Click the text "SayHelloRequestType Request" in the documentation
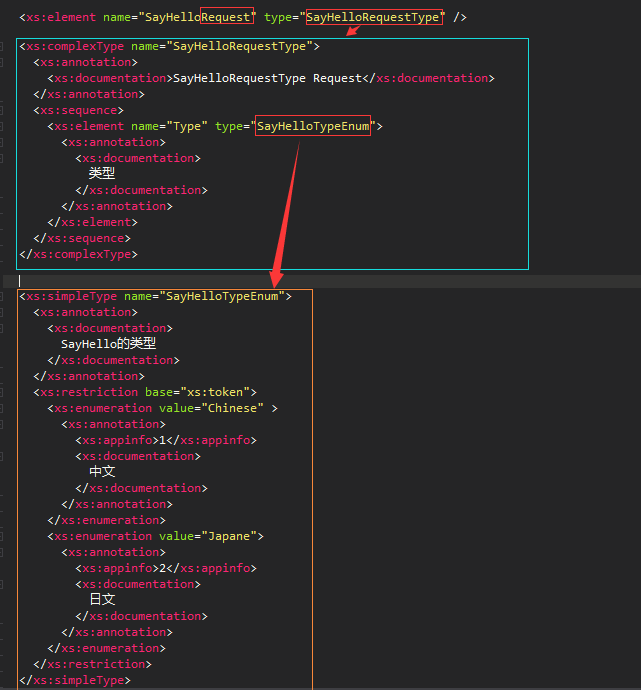 click(267, 78)
